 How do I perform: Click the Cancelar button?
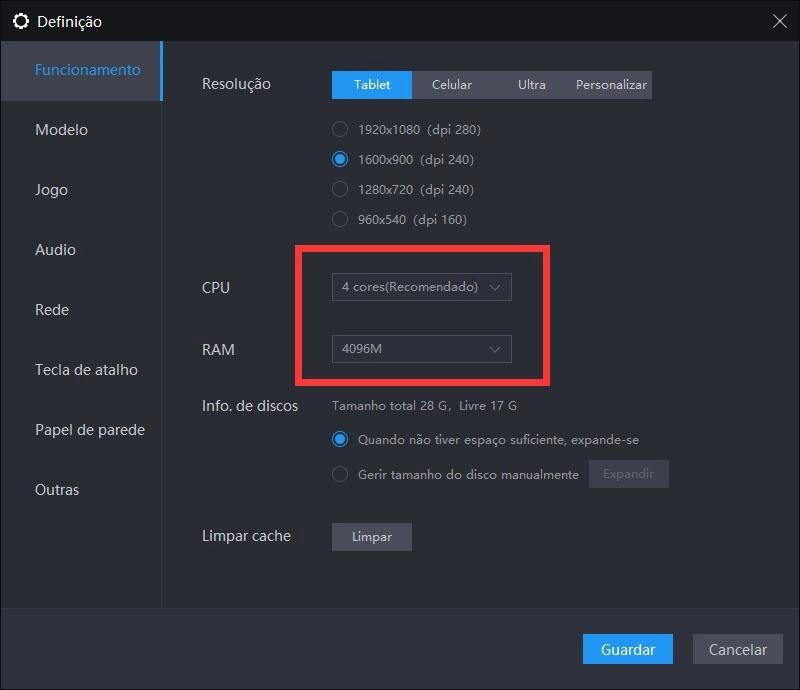[737, 649]
